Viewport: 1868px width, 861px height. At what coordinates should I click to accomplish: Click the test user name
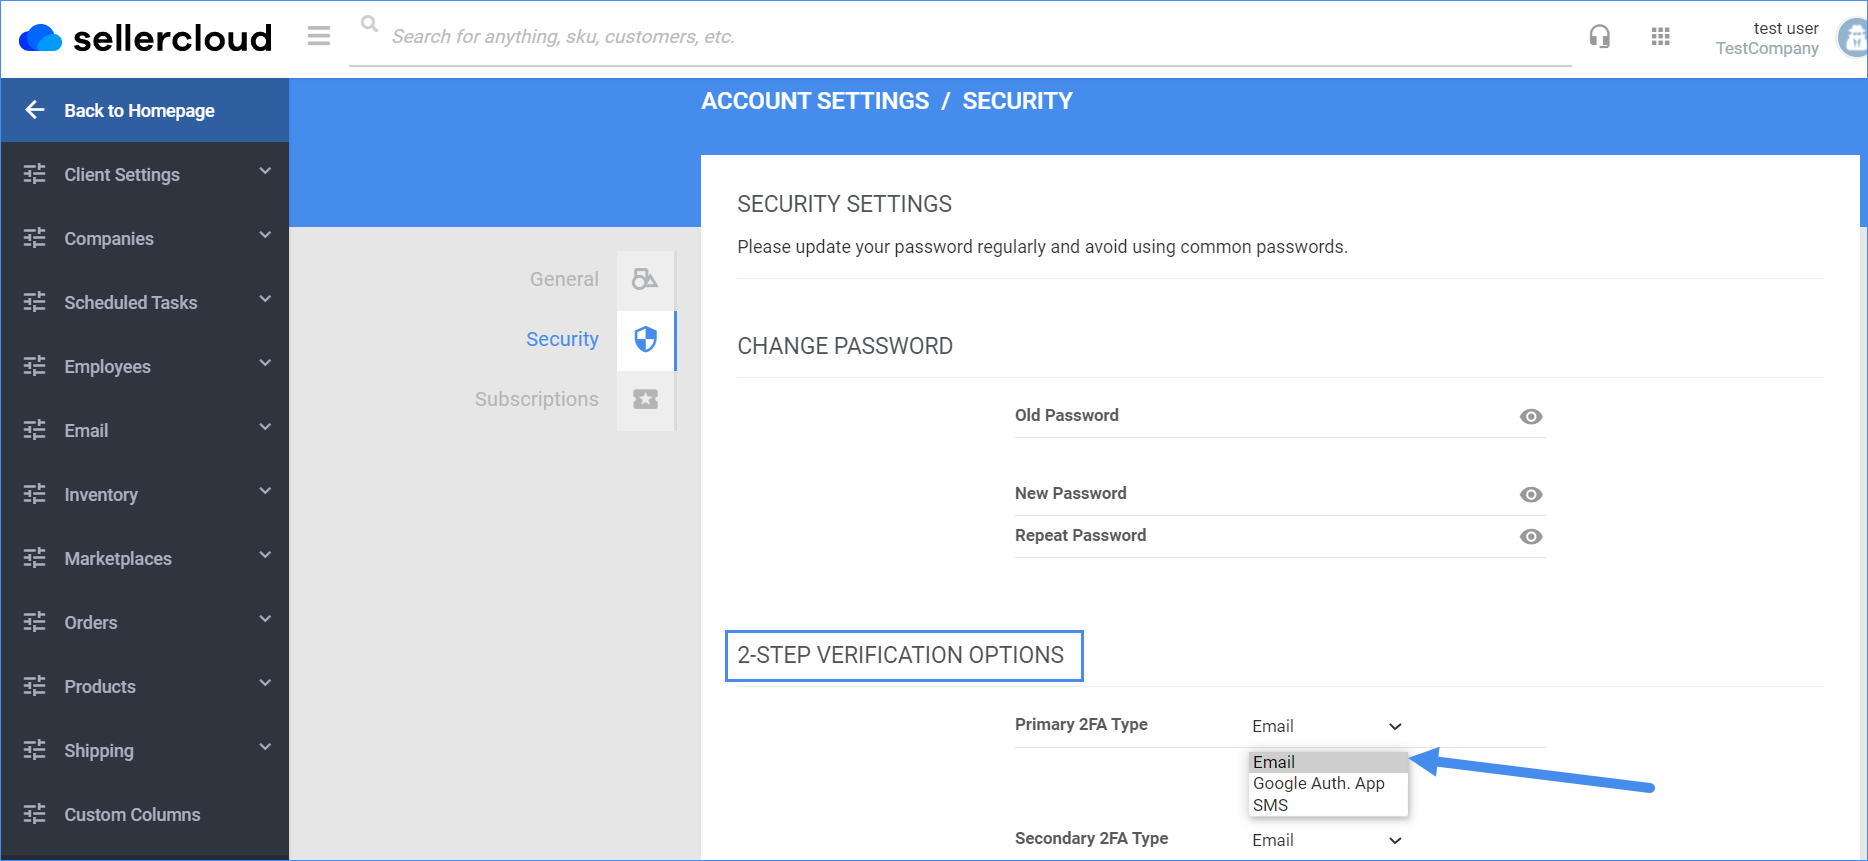point(1786,28)
